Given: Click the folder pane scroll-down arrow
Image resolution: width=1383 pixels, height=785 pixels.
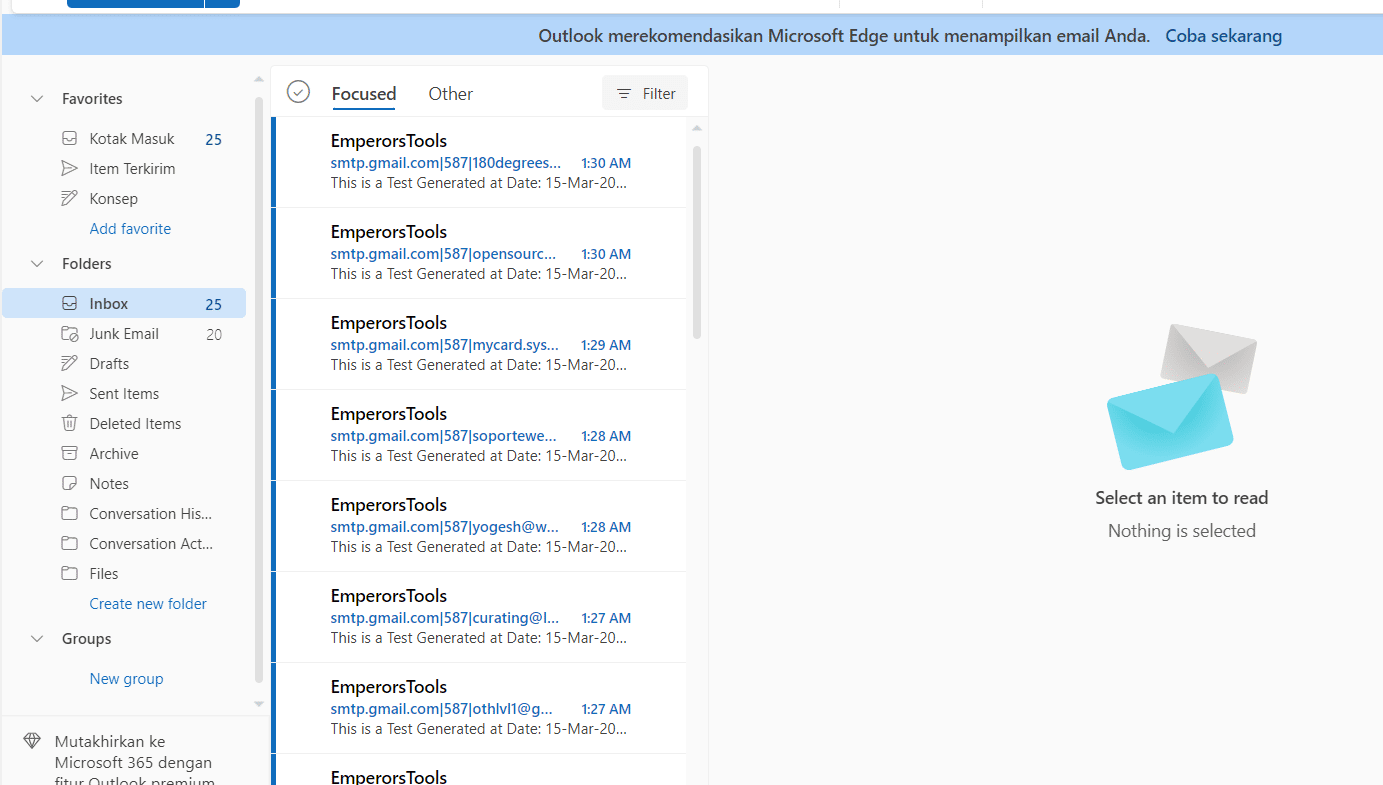Looking at the screenshot, I should tap(259, 704).
